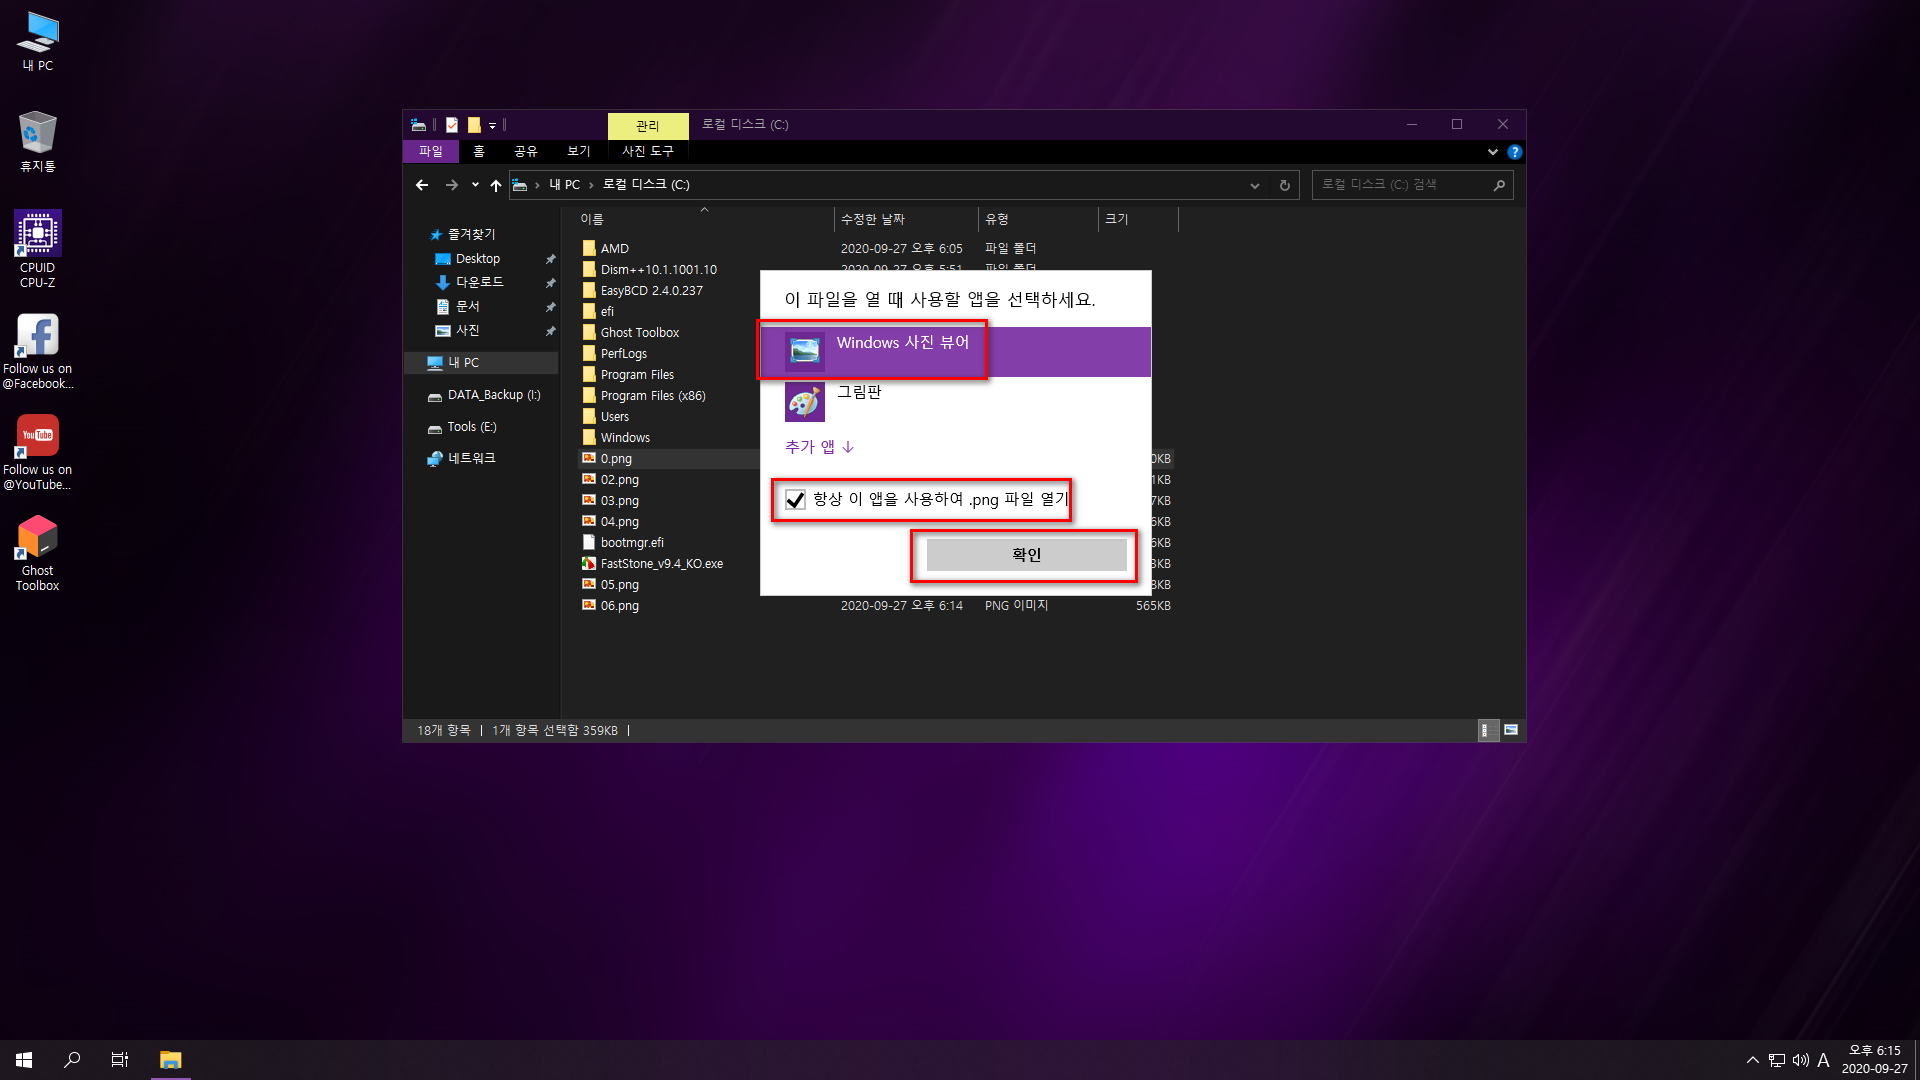Click the up-directory arrow icon
Viewport: 1920px width, 1080px height.
coord(496,185)
